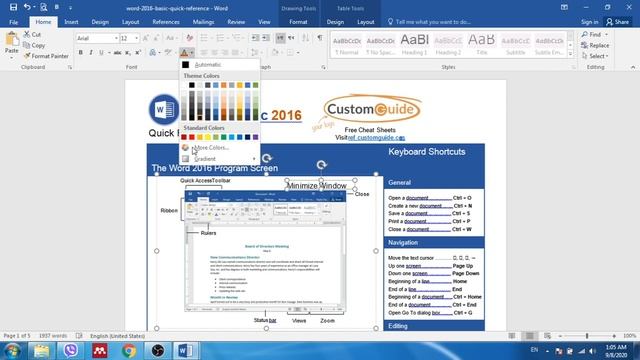Open Text Effects and Typography
Screen dimensions: 640x360
[153, 52]
